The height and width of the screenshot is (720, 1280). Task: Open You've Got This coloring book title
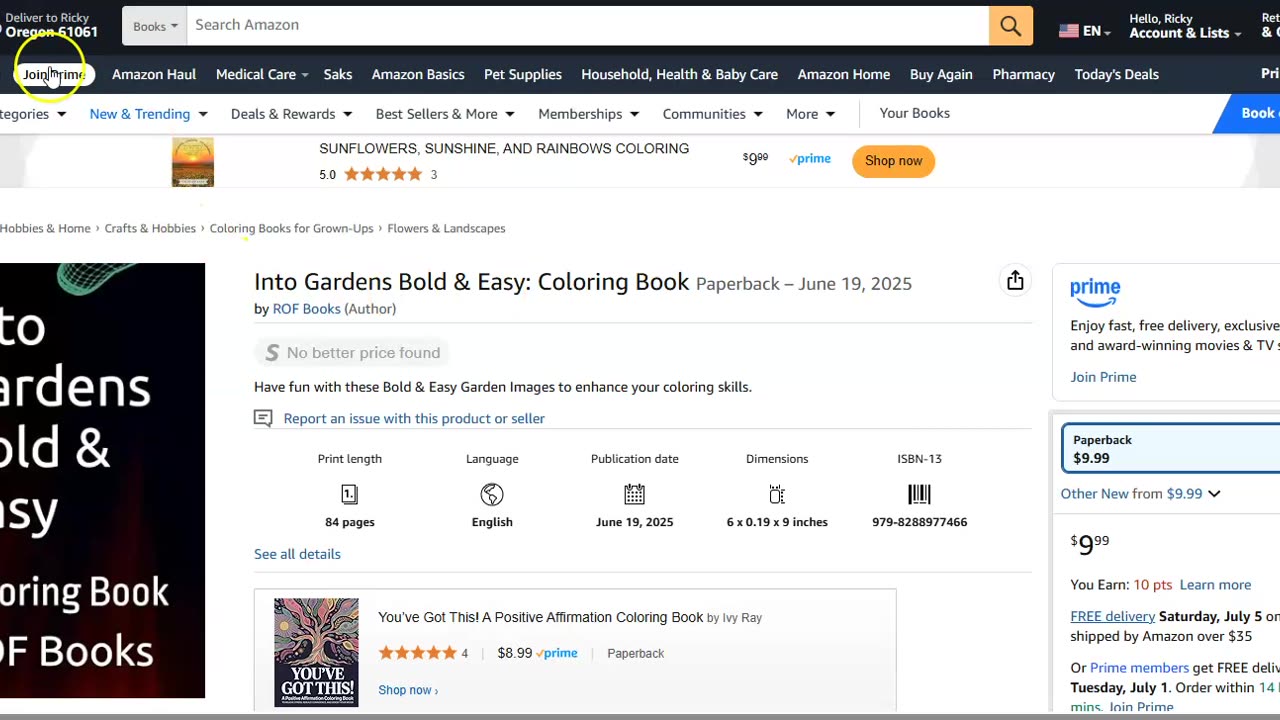click(540, 617)
